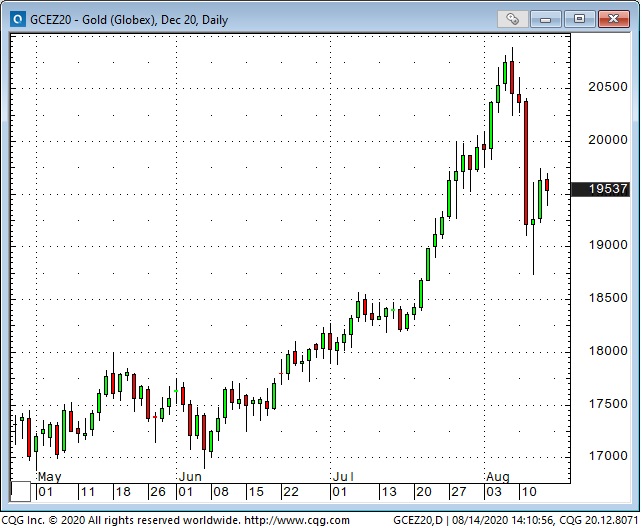642x528 pixels.
Task: Click the 08 date marker under Jun
Action: pos(221,492)
